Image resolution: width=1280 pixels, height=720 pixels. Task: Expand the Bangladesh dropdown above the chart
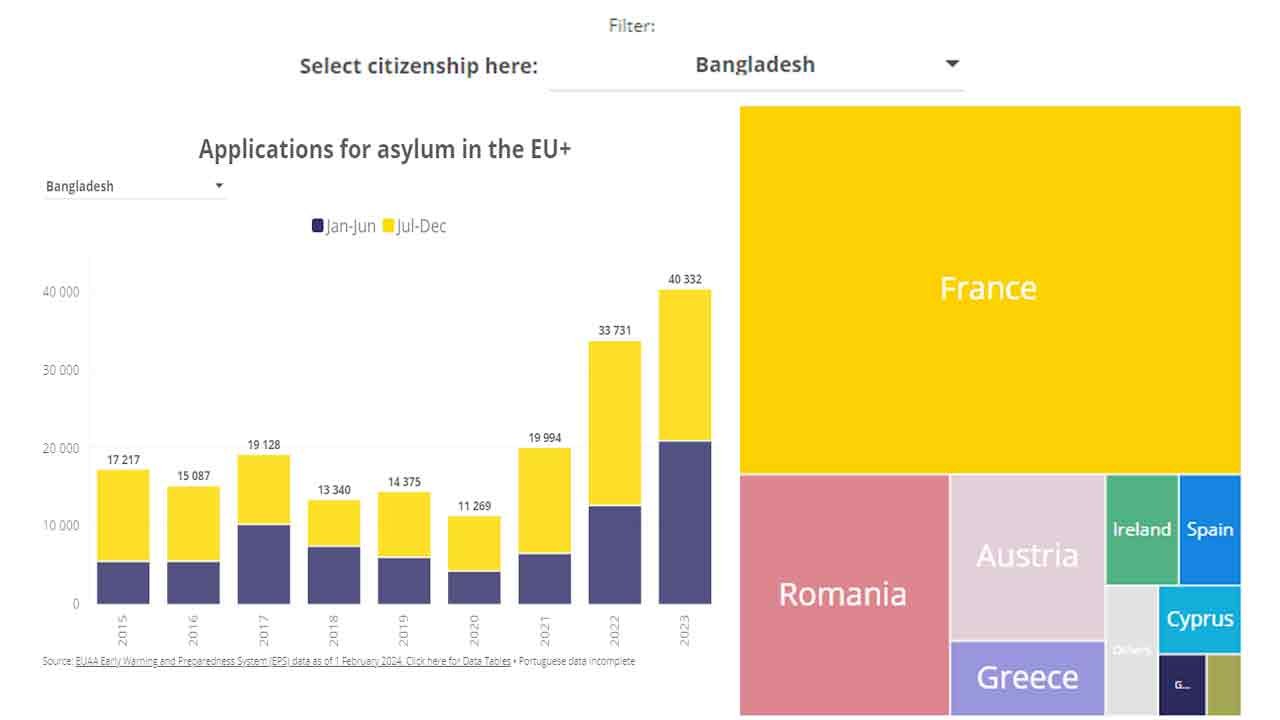[x=135, y=186]
